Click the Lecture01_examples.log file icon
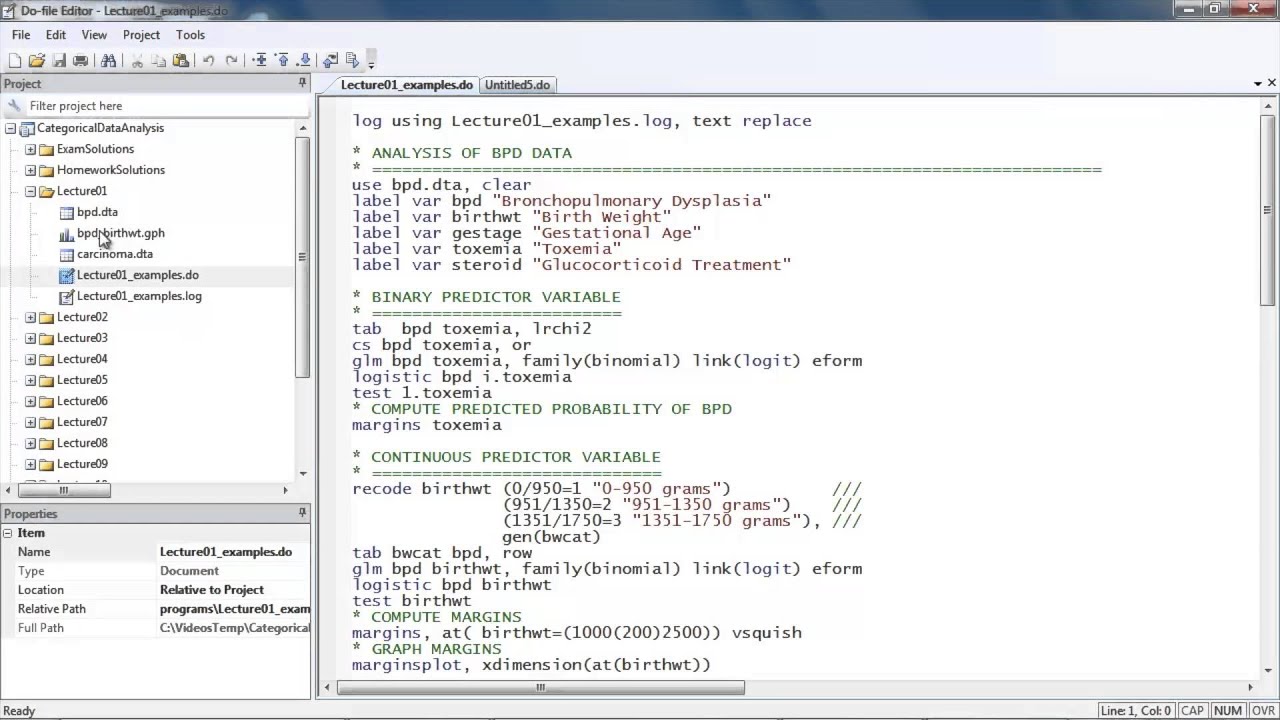Image resolution: width=1280 pixels, height=720 pixels. [66, 296]
